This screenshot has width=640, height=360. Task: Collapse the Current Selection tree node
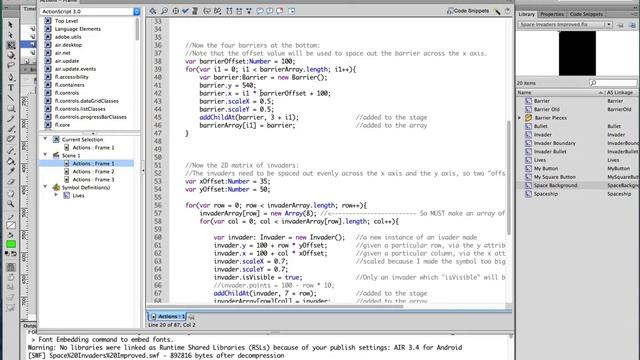pos(45,139)
